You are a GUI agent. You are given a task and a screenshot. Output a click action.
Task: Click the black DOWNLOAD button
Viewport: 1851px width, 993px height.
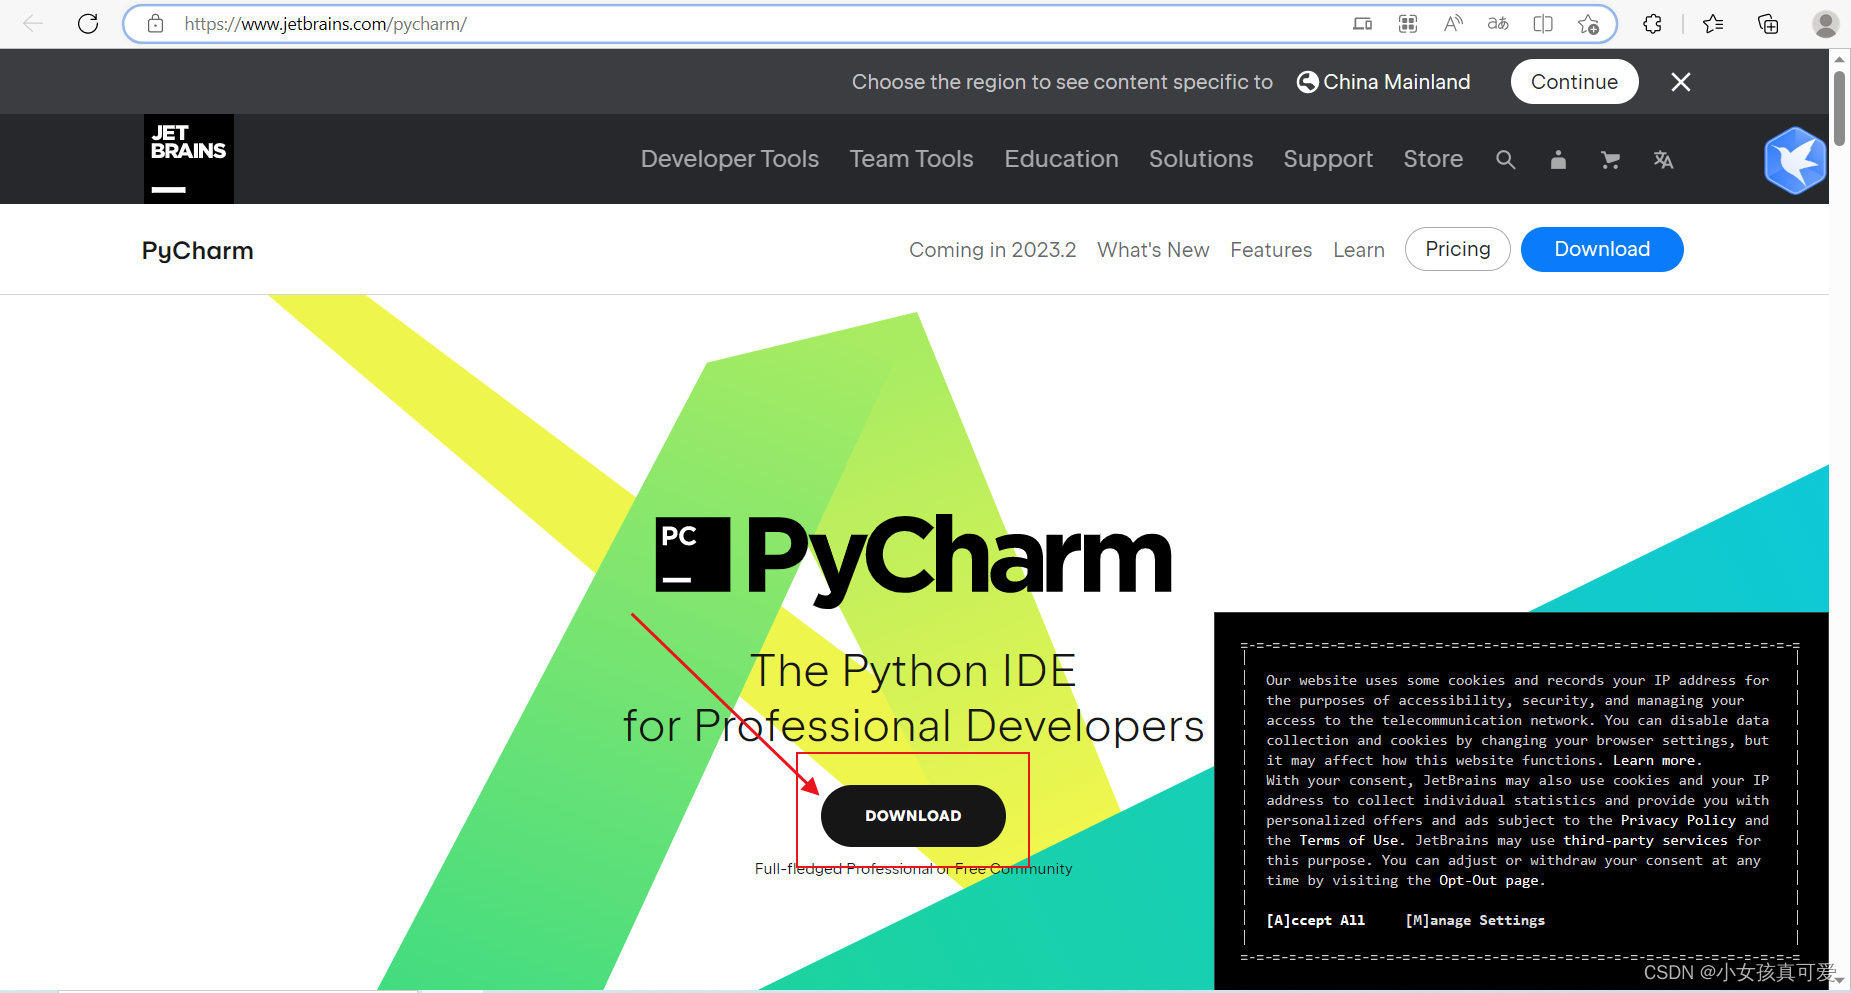(913, 816)
